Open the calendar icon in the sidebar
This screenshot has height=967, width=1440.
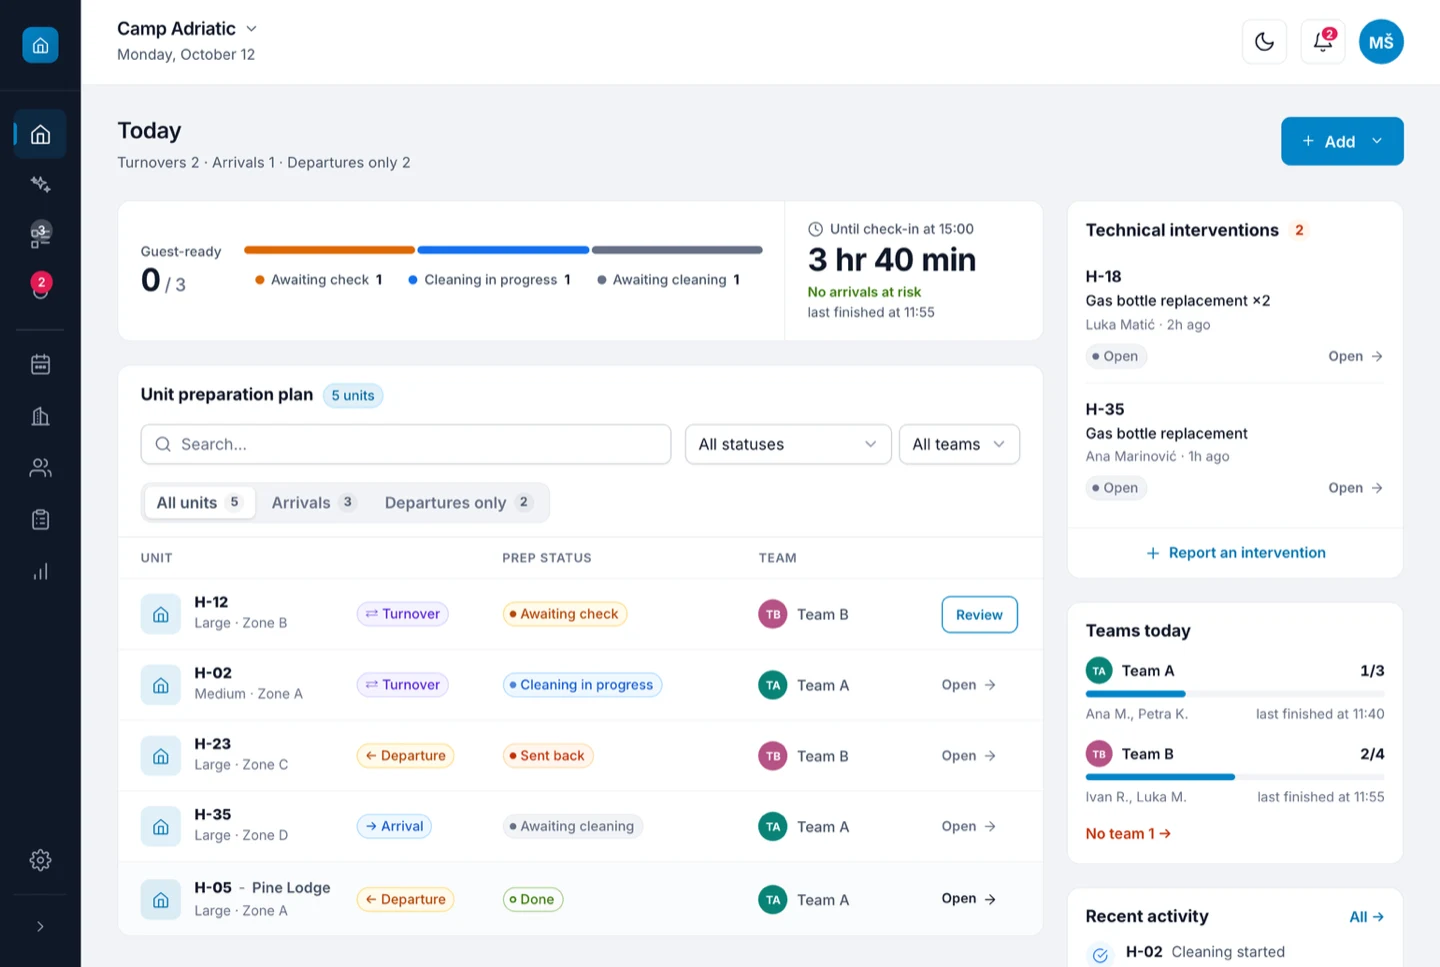[40, 364]
